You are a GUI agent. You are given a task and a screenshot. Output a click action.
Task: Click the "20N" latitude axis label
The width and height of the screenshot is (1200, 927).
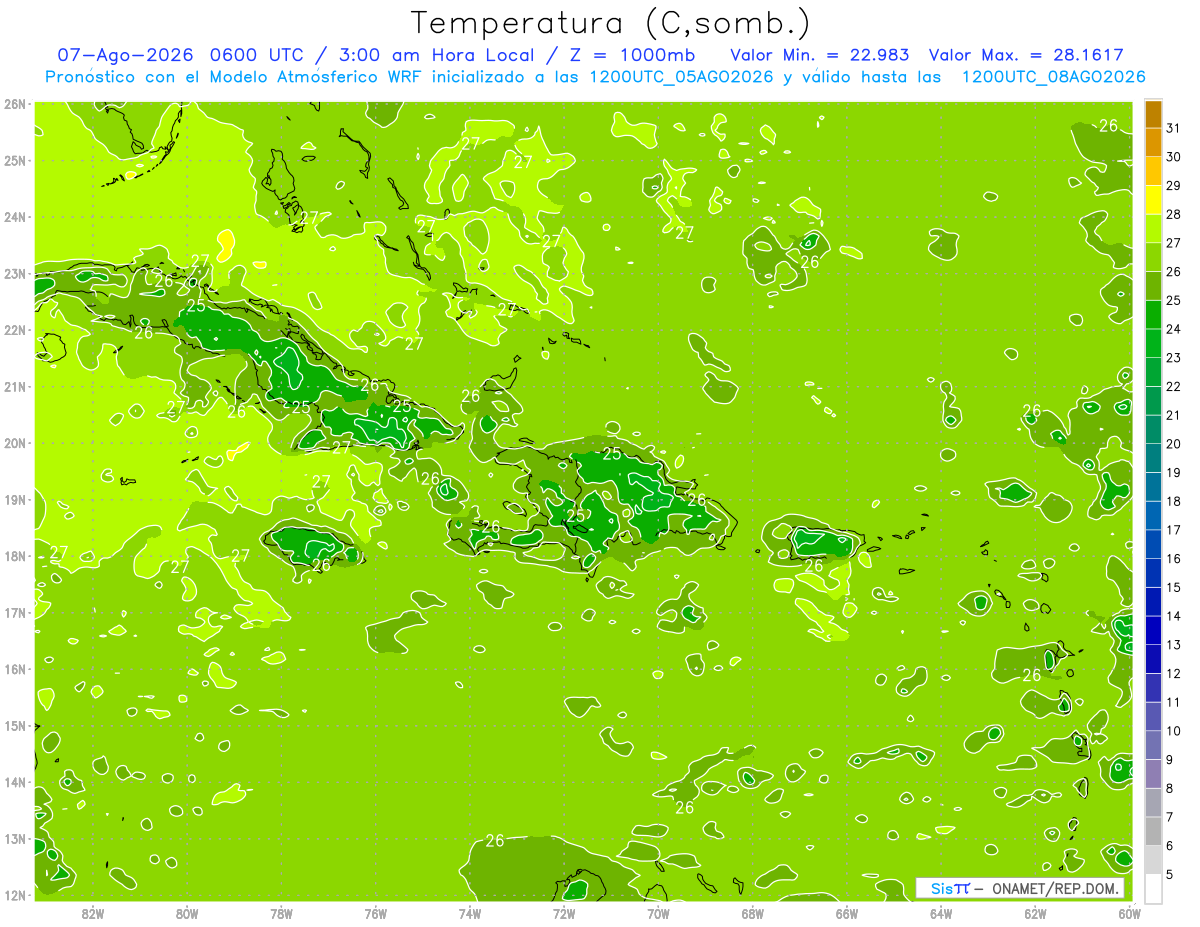pyautogui.click(x=14, y=443)
